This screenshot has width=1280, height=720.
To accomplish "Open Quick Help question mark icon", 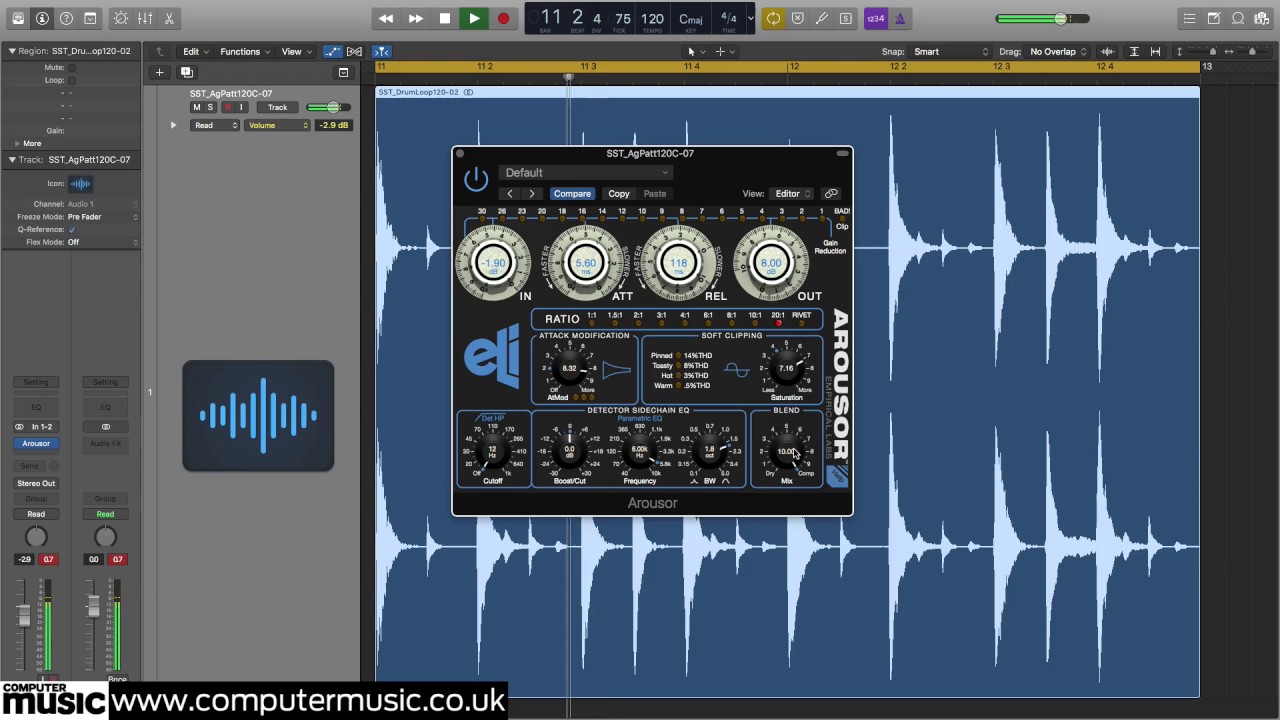I will 66,18.
